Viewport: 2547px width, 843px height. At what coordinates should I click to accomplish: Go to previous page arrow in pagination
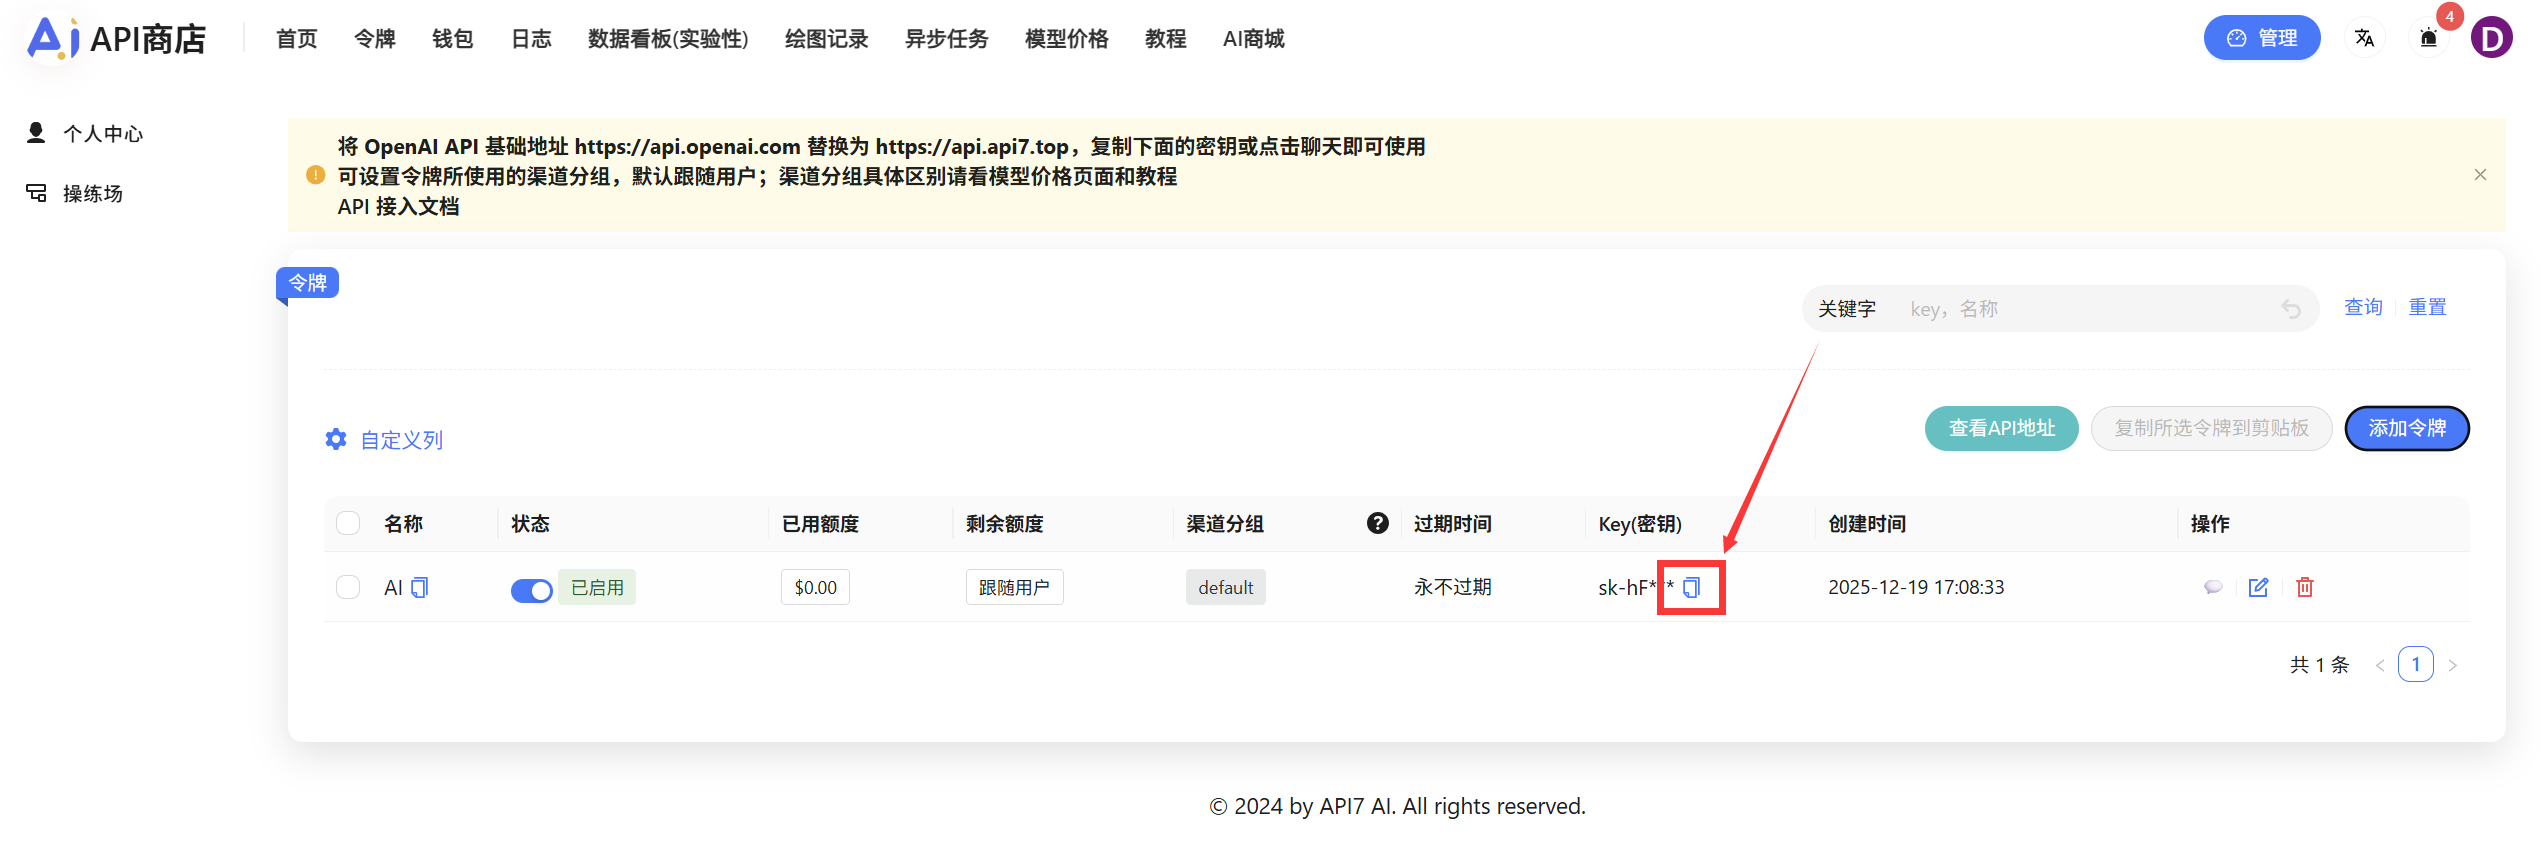pyautogui.click(x=2380, y=665)
